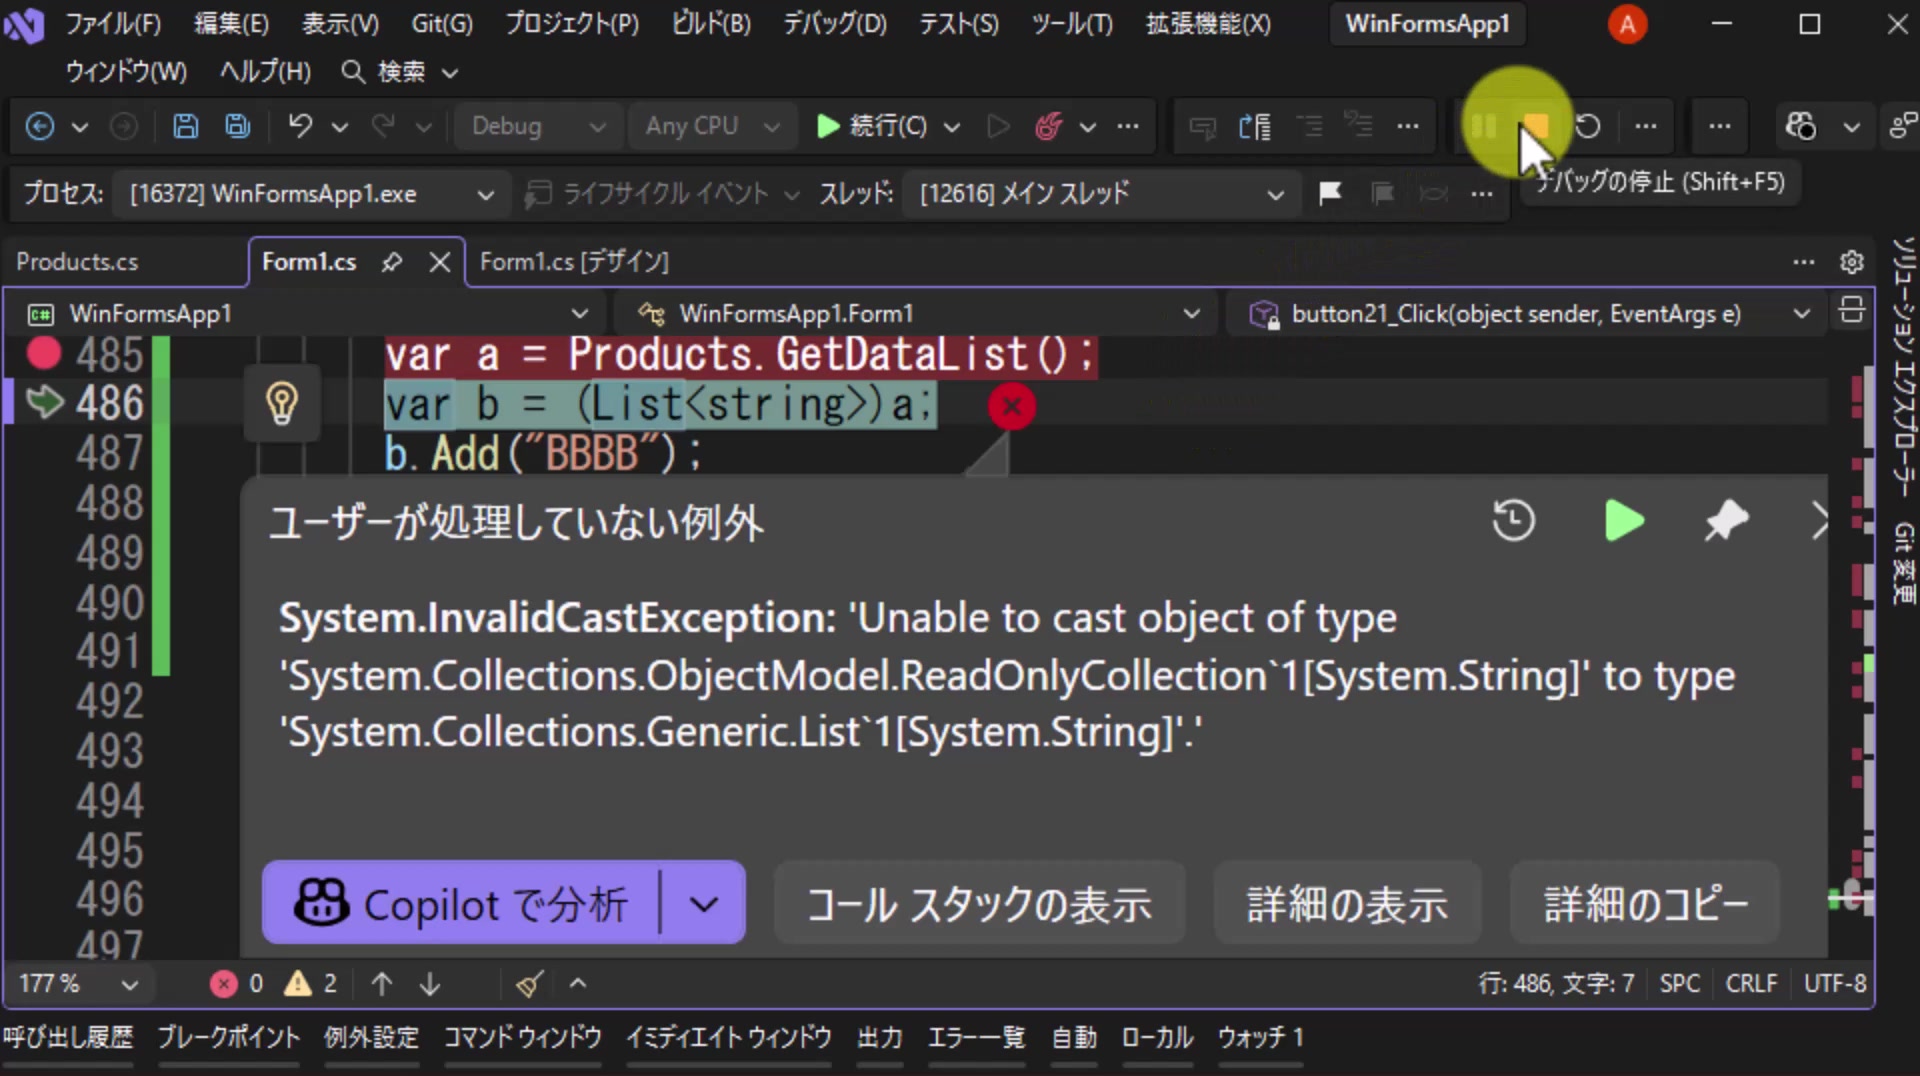The height and width of the screenshot is (1076, 1920).
Task: Open the ローカル locals window tab
Action: [1157, 1038]
